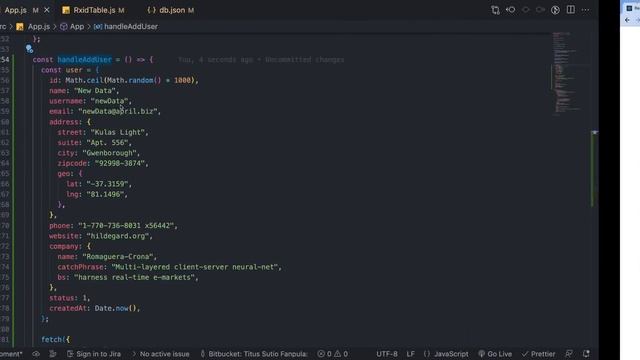Go to previous revision arrow icon

pos(511,10)
